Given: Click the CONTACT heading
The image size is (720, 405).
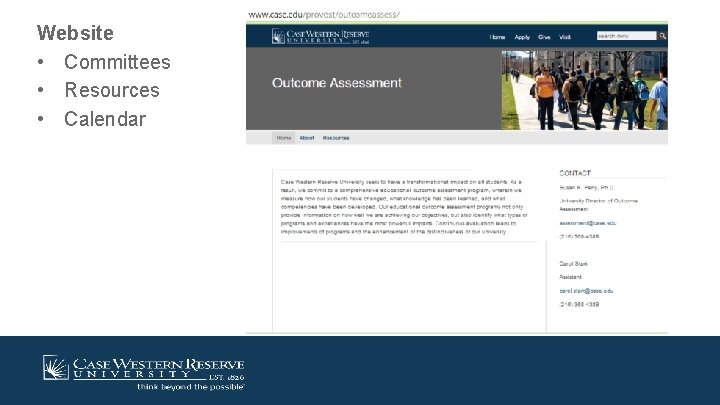Looking at the screenshot, I should (575, 173).
